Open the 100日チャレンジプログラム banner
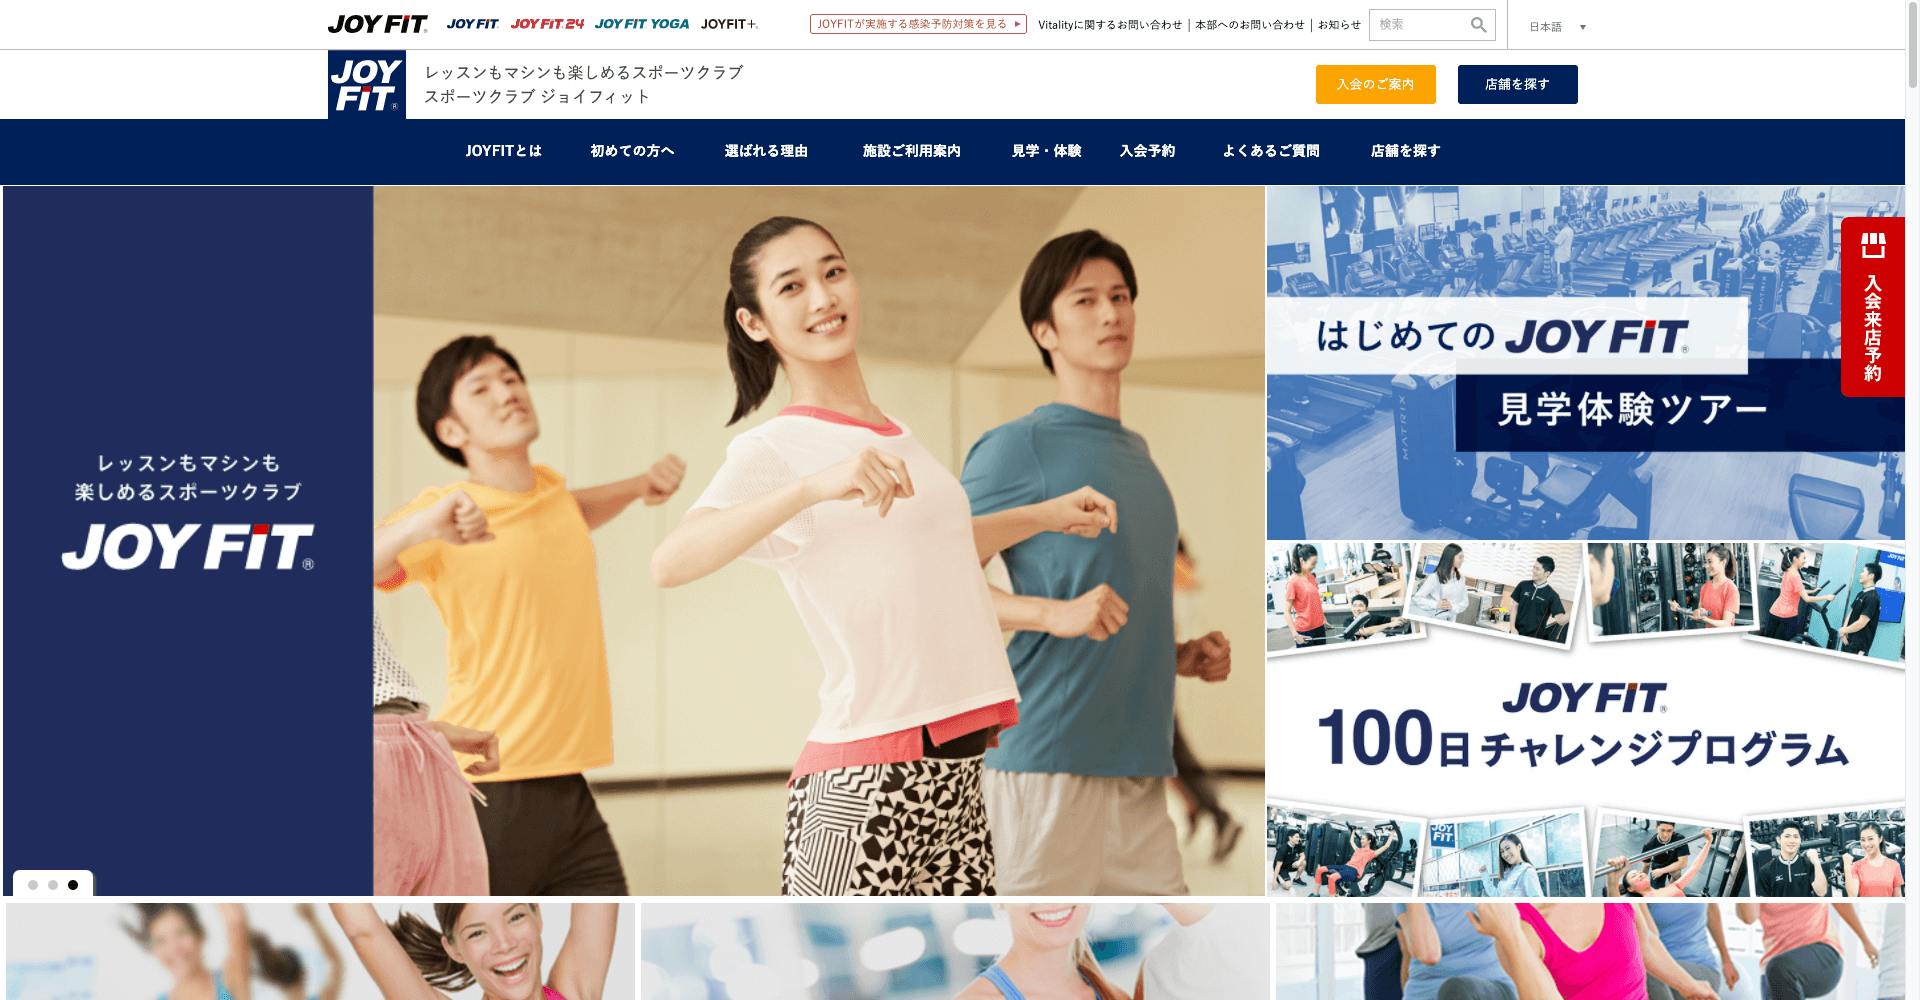This screenshot has width=1920, height=1000. tap(1586, 719)
